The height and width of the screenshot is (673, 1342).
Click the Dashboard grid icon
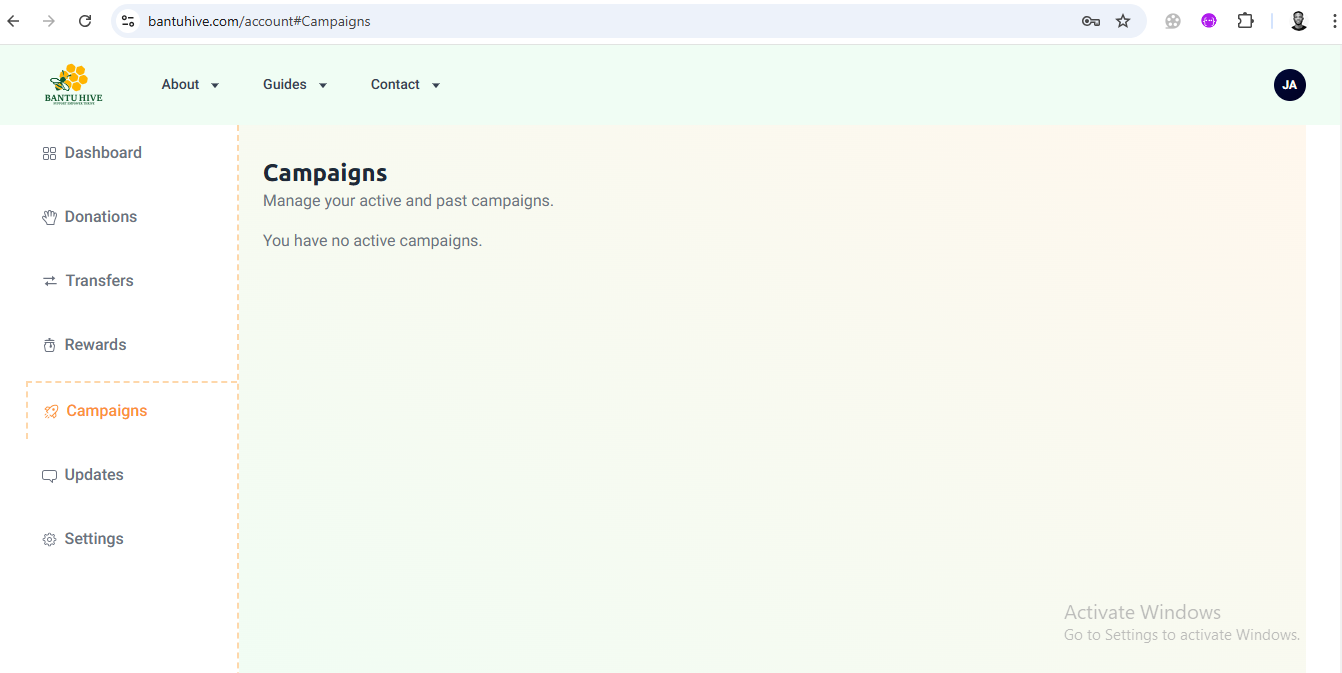(49, 154)
